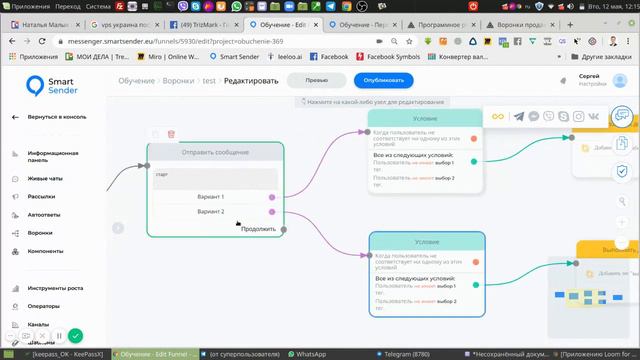Click Продолжить gray output connector
Viewport: 640px width, 360px height.
click(284, 229)
